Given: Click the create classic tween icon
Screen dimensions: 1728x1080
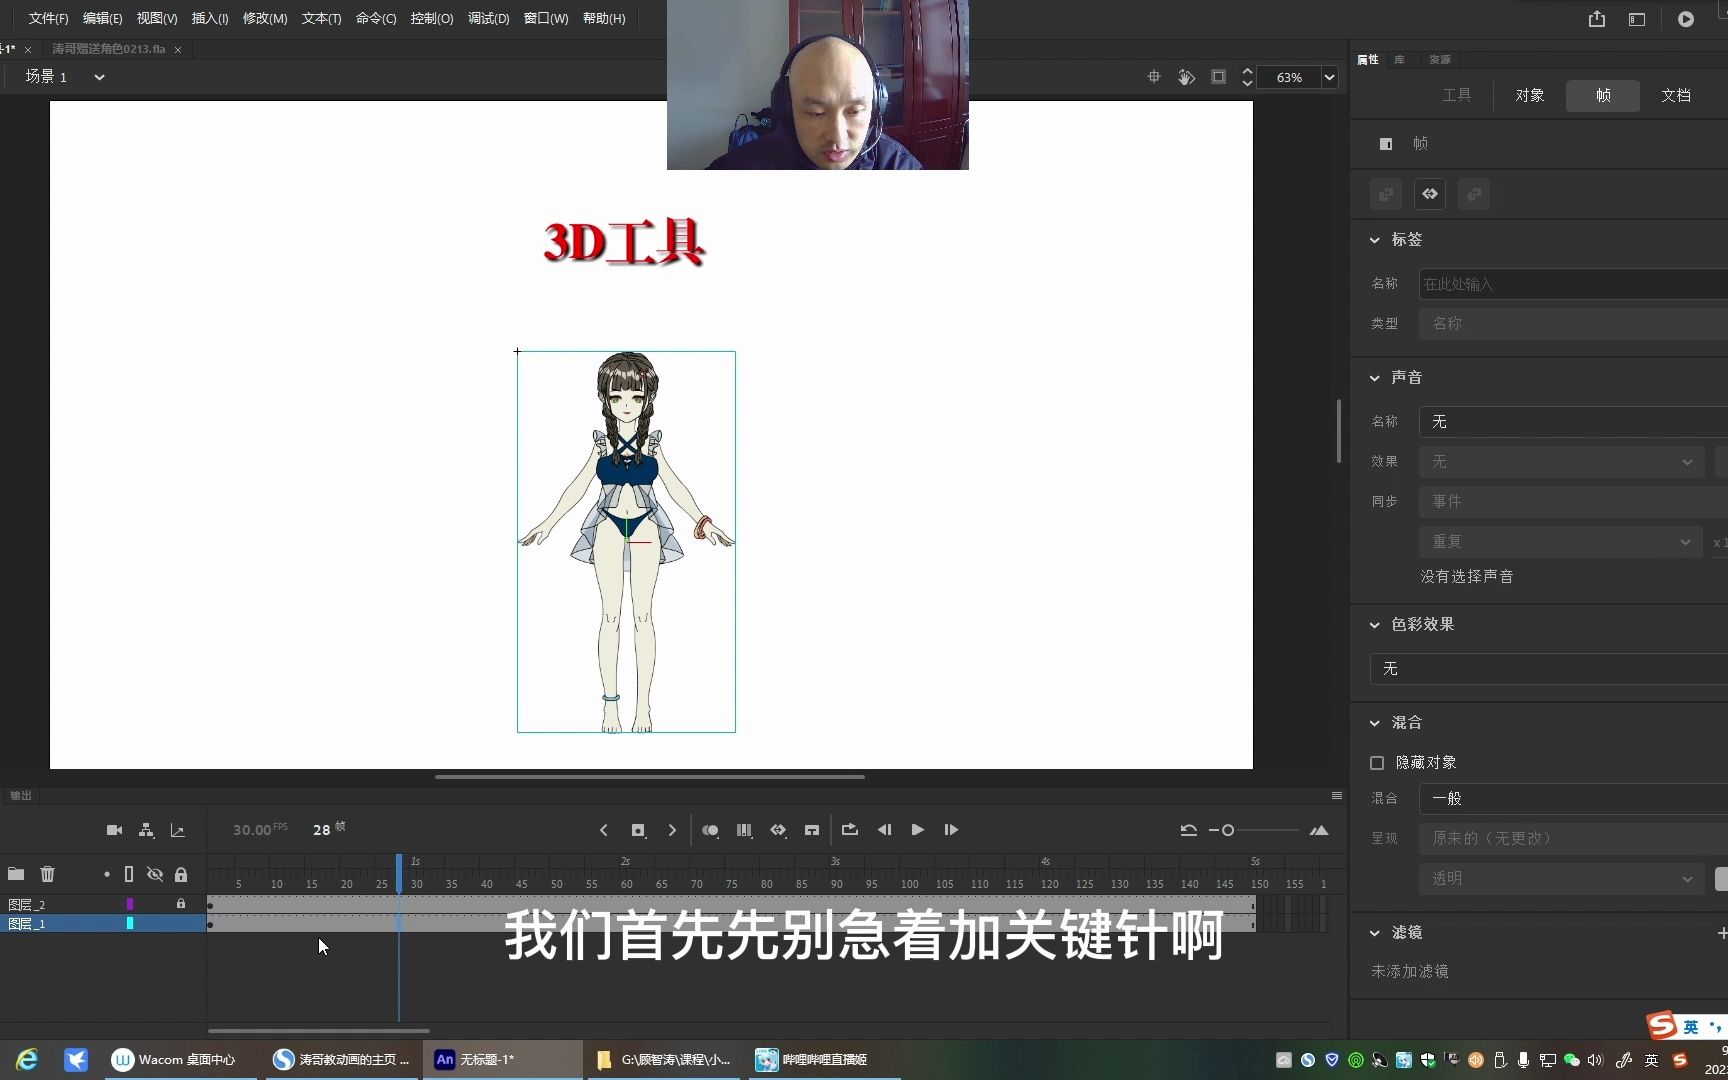Looking at the screenshot, I should [778, 830].
